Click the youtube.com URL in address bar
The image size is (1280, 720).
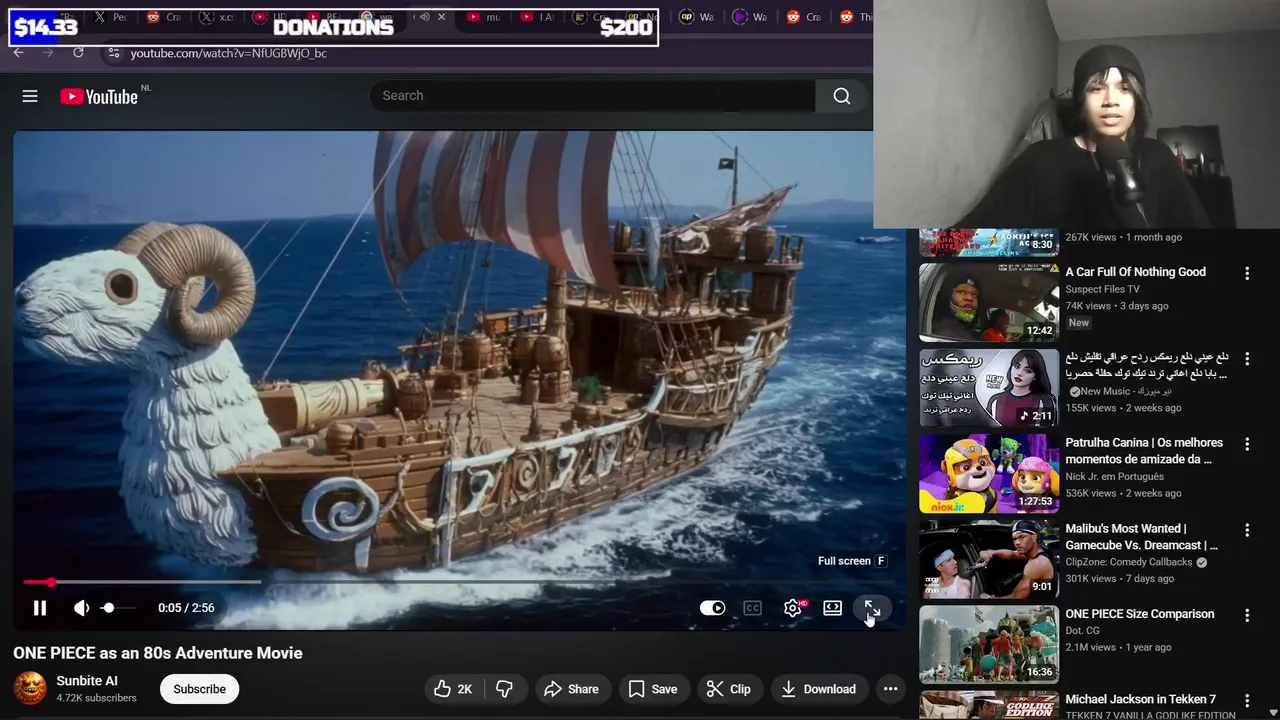point(228,53)
